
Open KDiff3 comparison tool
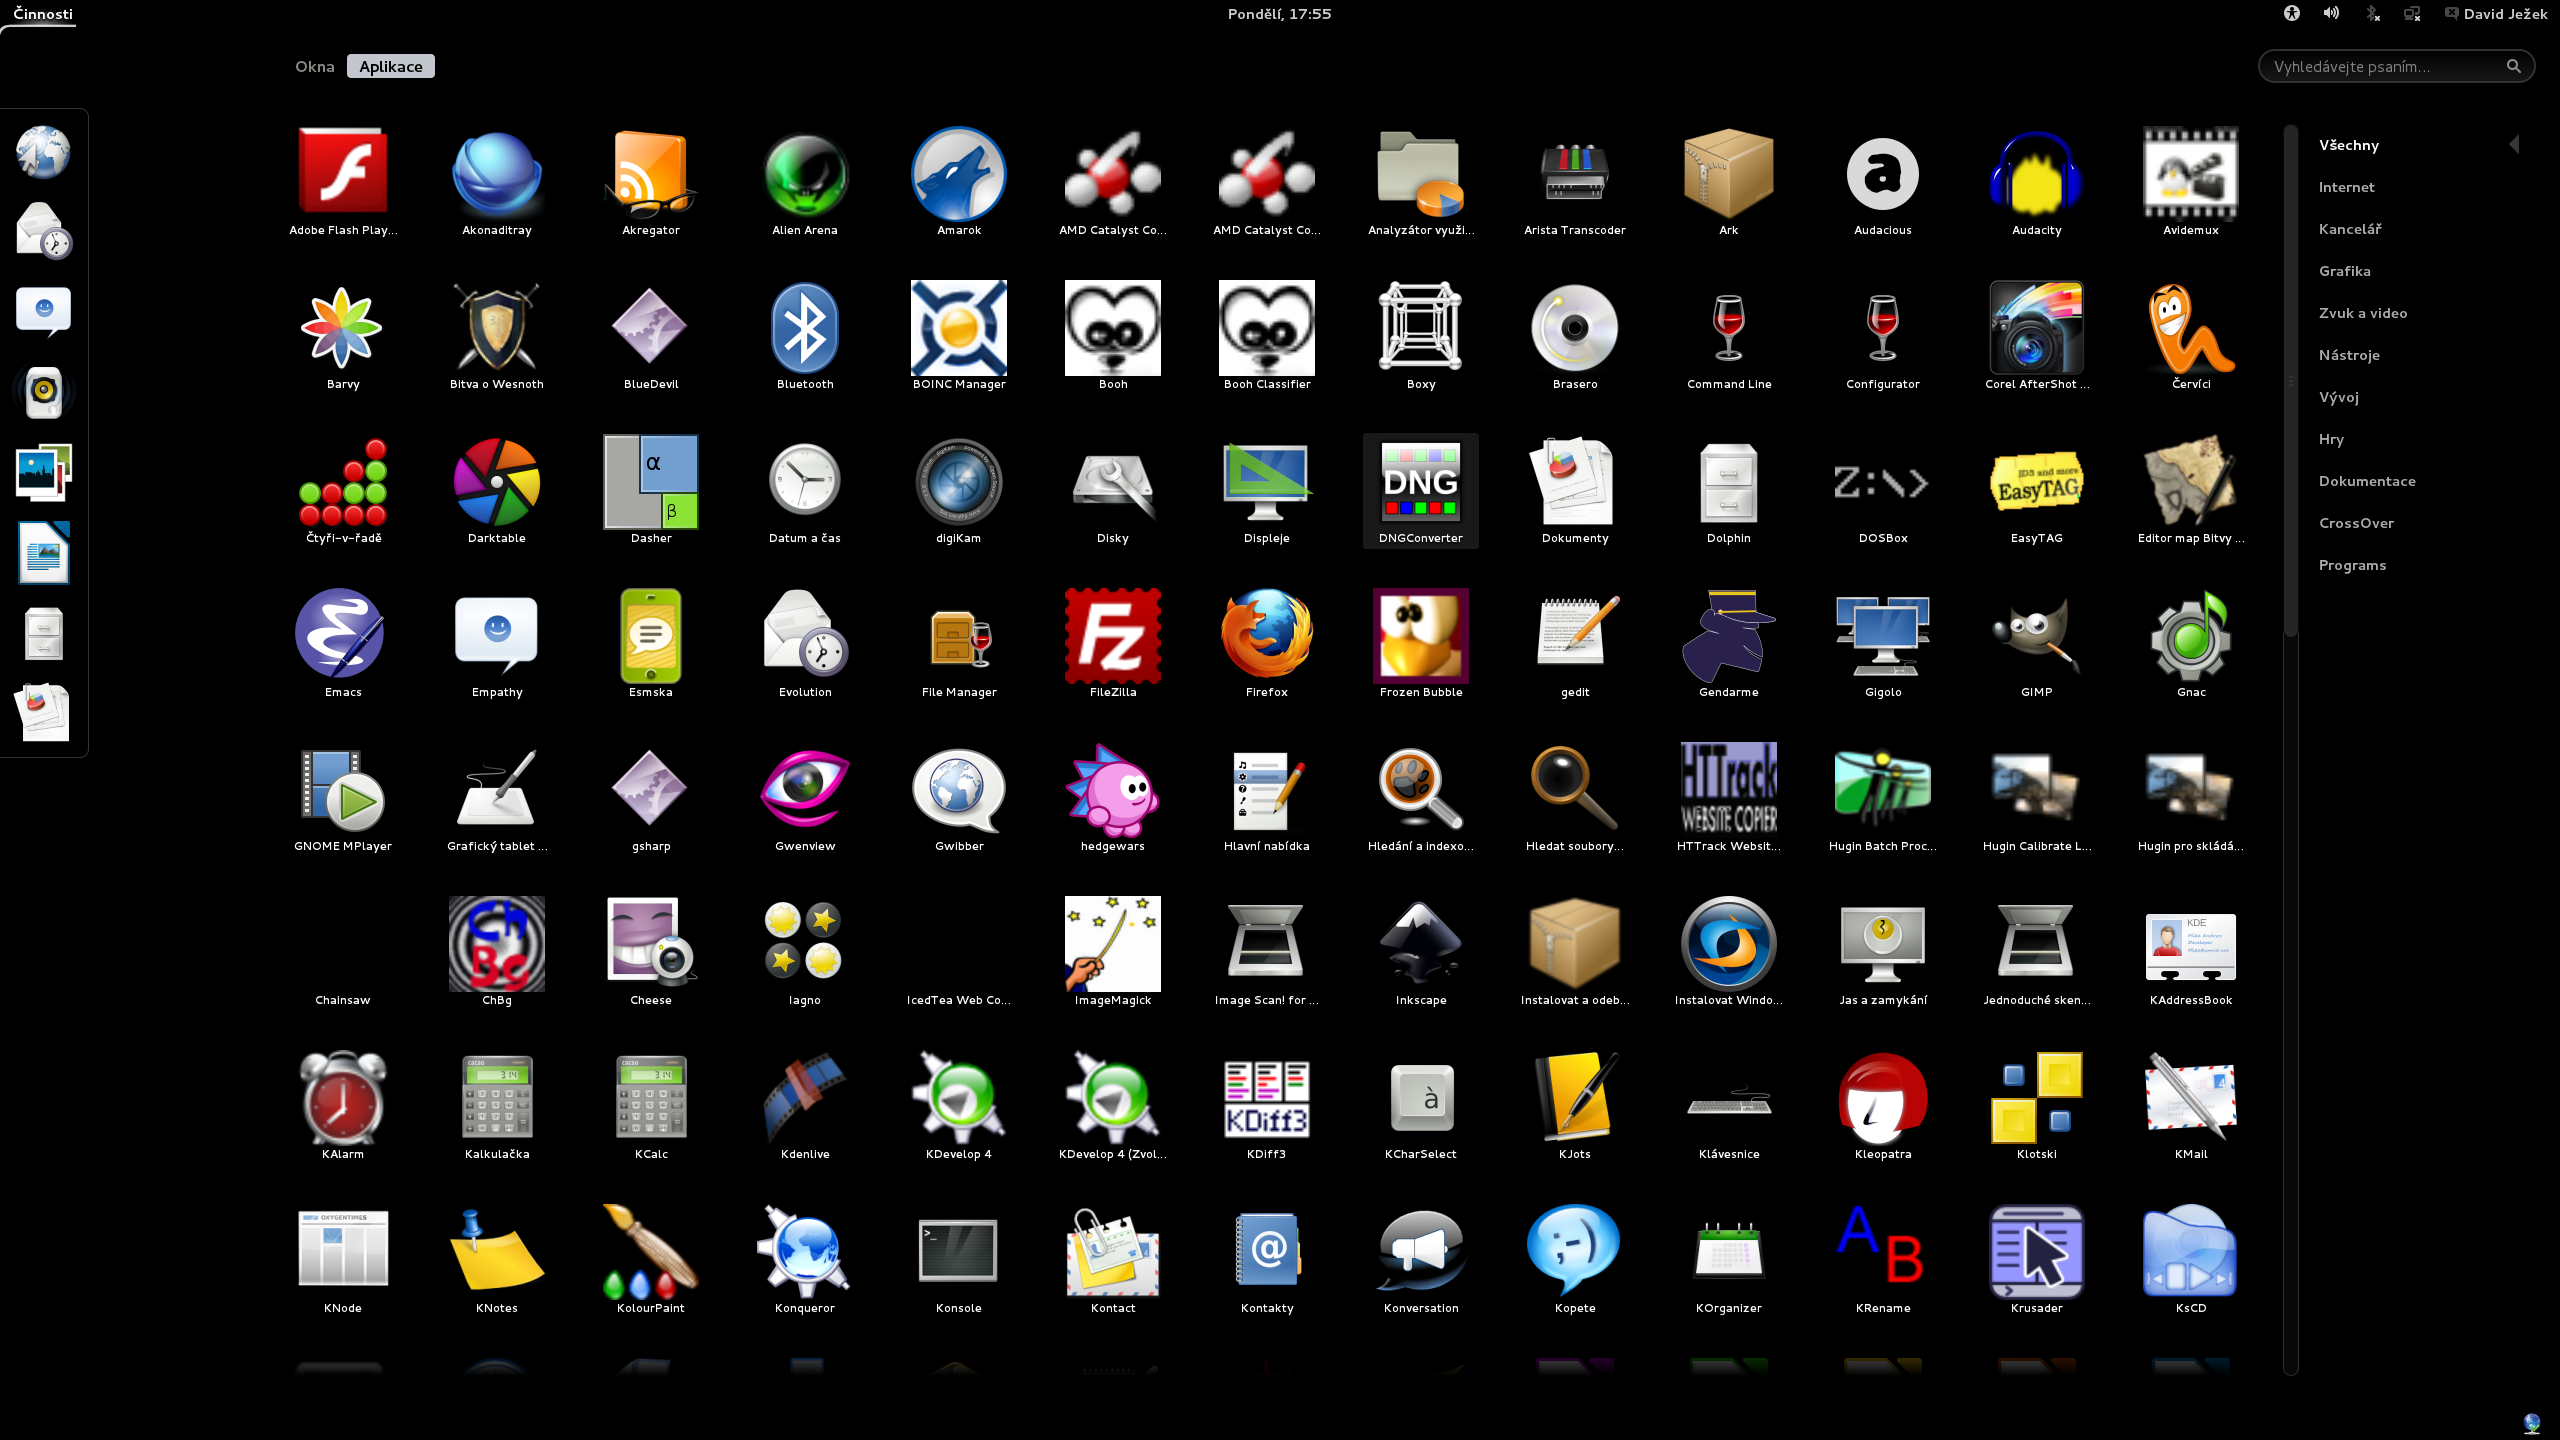click(1267, 1106)
